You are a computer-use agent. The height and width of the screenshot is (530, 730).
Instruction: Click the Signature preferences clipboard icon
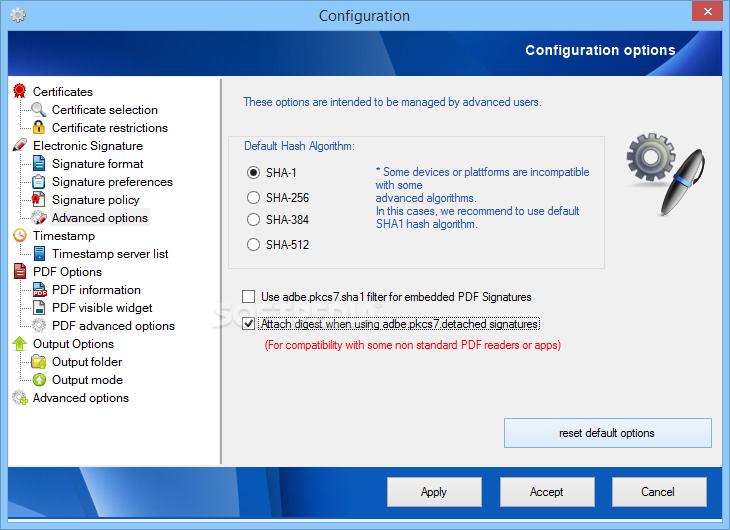tap(39, 182)
